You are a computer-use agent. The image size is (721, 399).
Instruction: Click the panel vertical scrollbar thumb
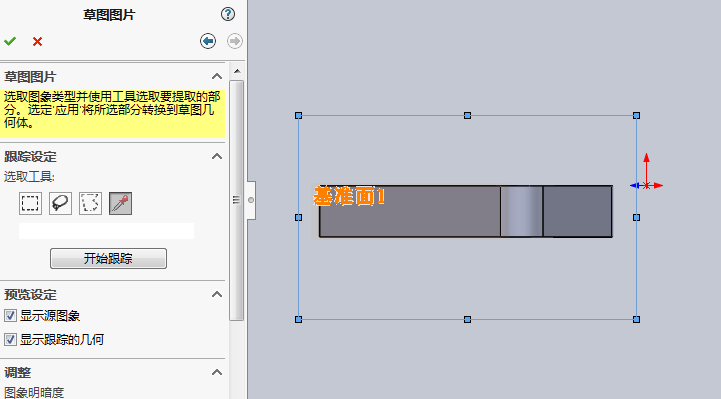(236, 200)
